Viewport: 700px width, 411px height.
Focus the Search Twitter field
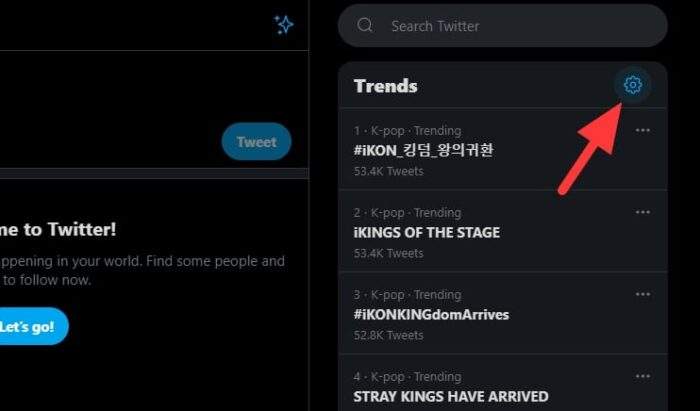[503, 25]
